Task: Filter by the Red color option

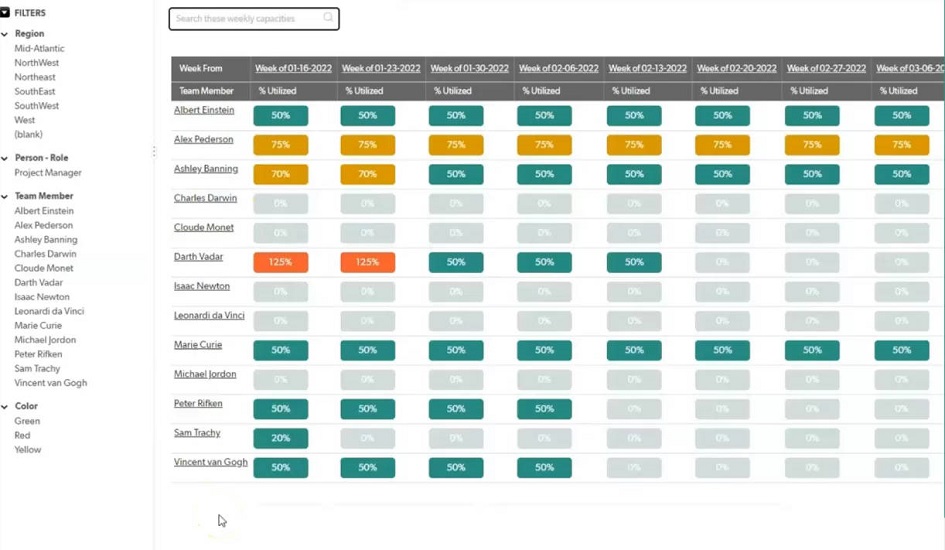Action: [x=22, y=436]
